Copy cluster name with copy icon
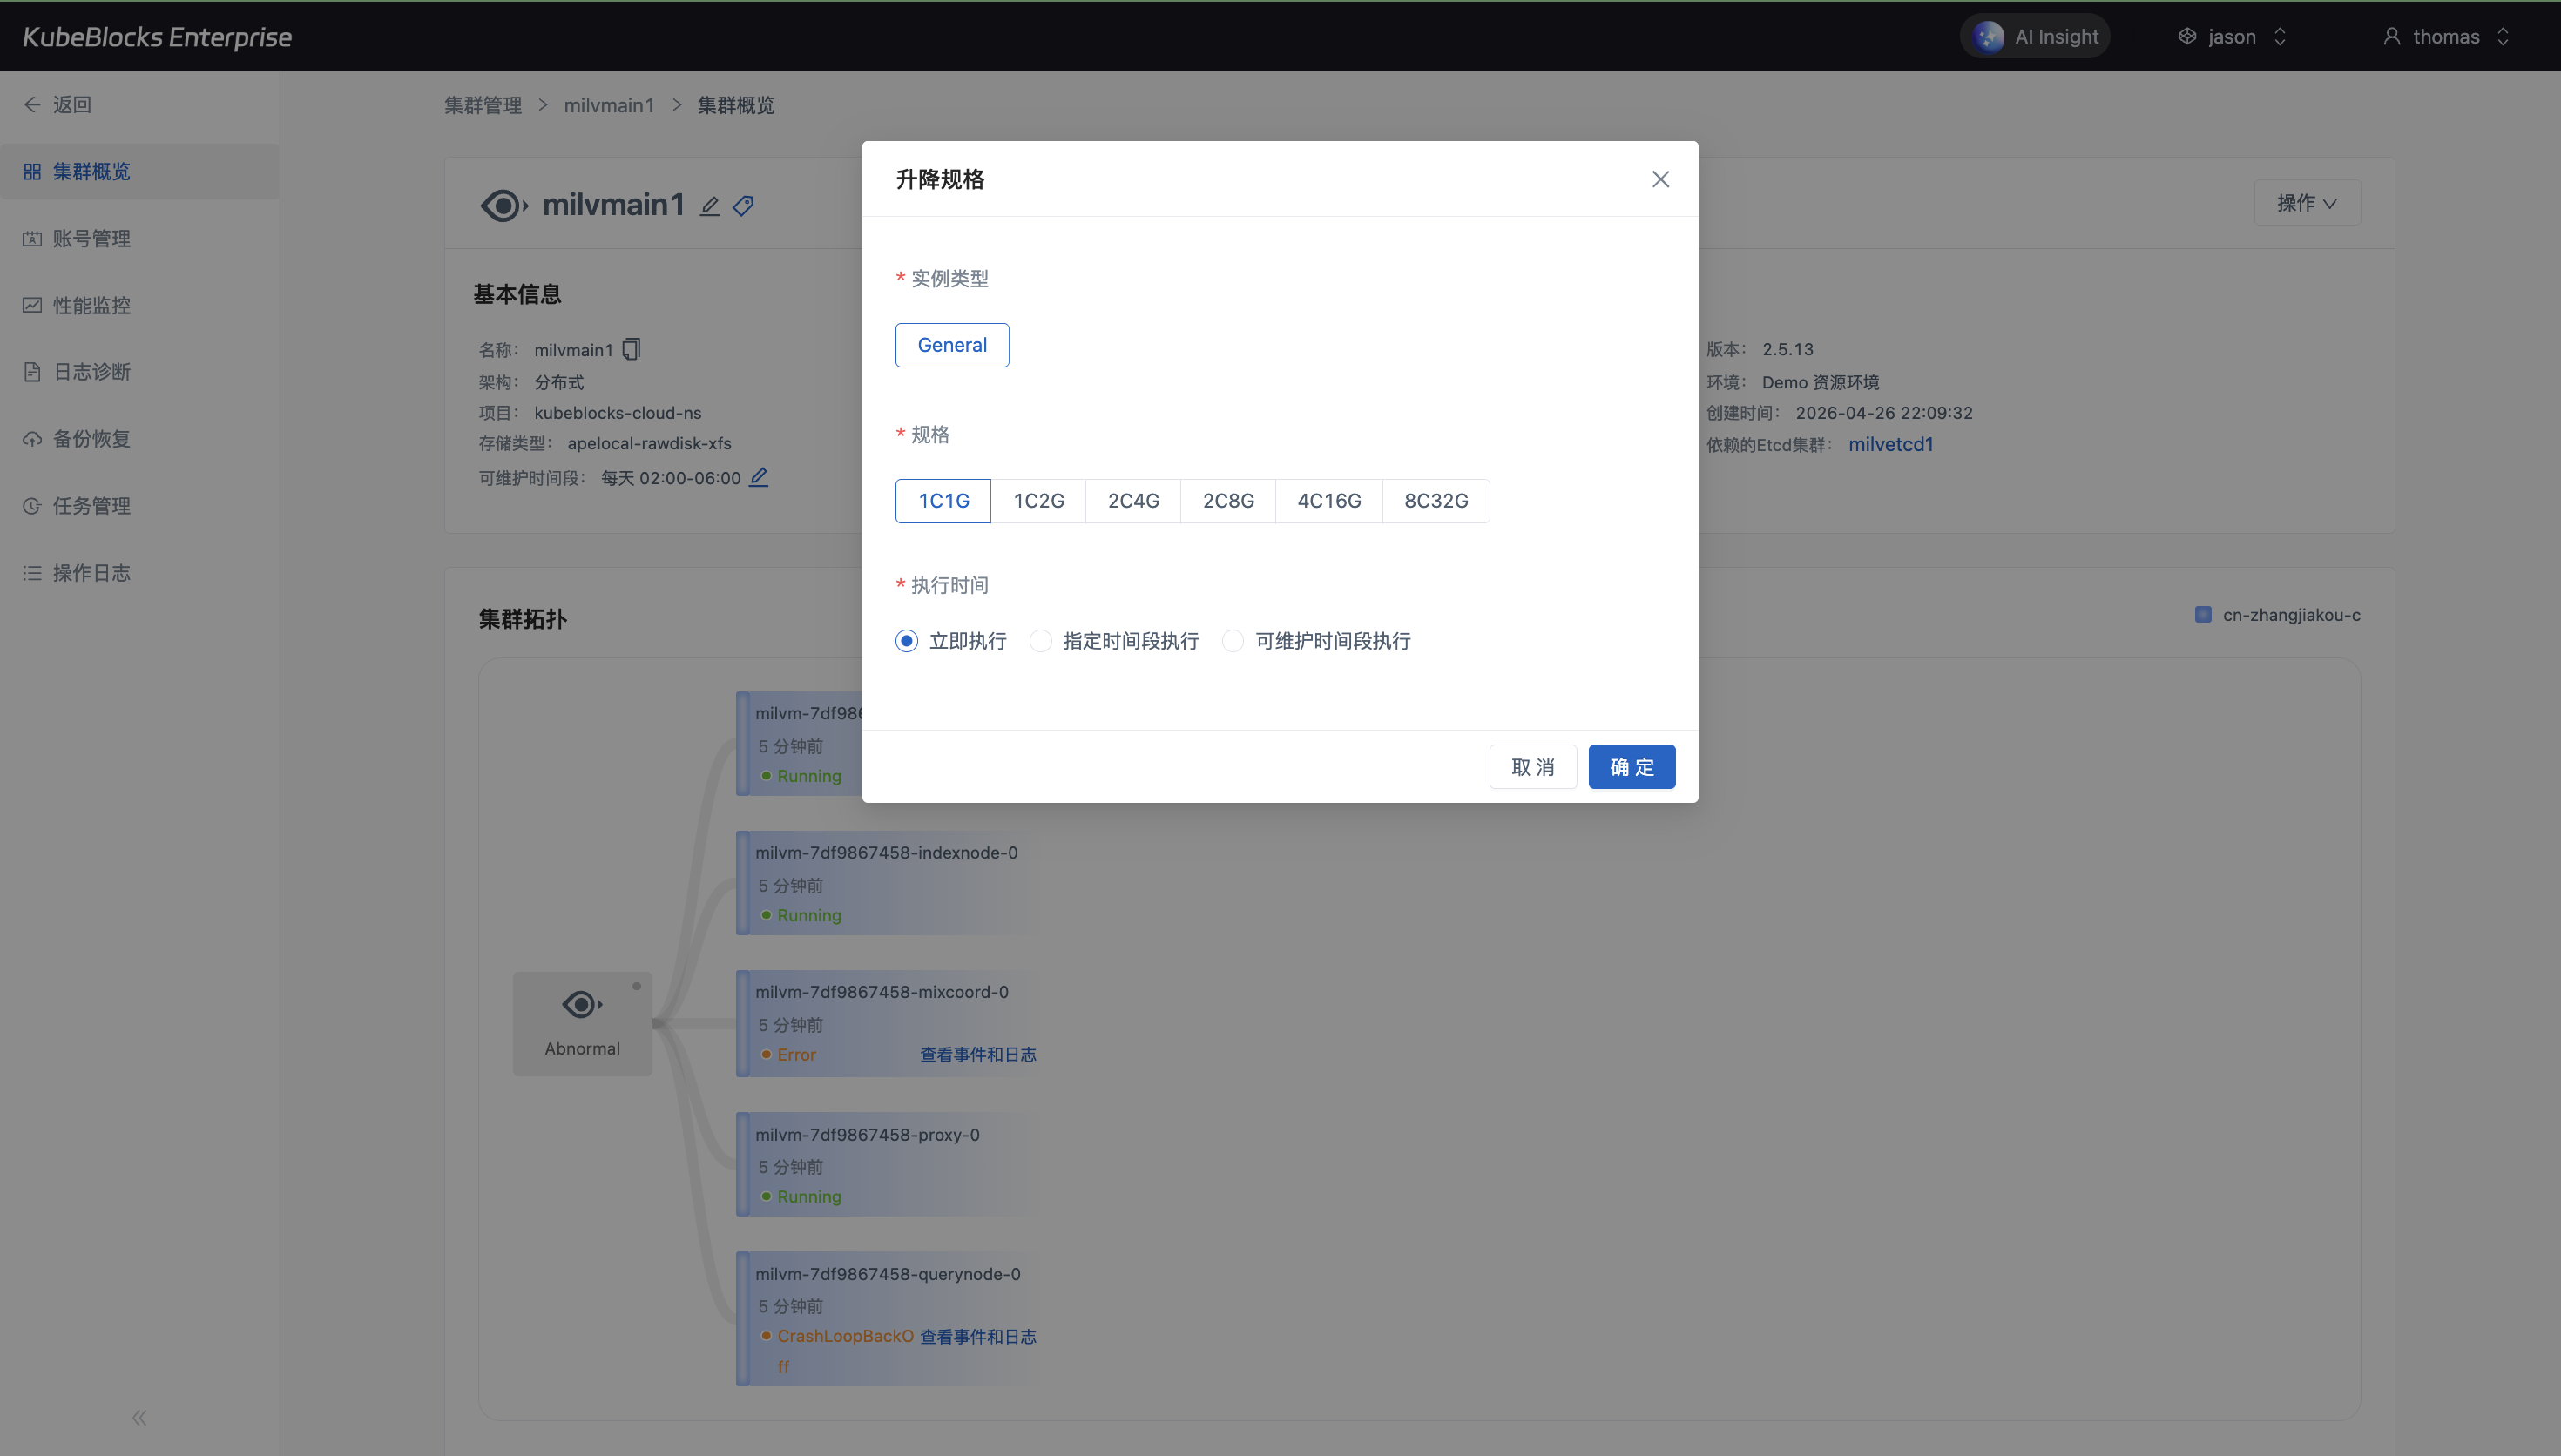This screenshot has width=2561, height=1456. pyautogui.click(x=631, y=349)
